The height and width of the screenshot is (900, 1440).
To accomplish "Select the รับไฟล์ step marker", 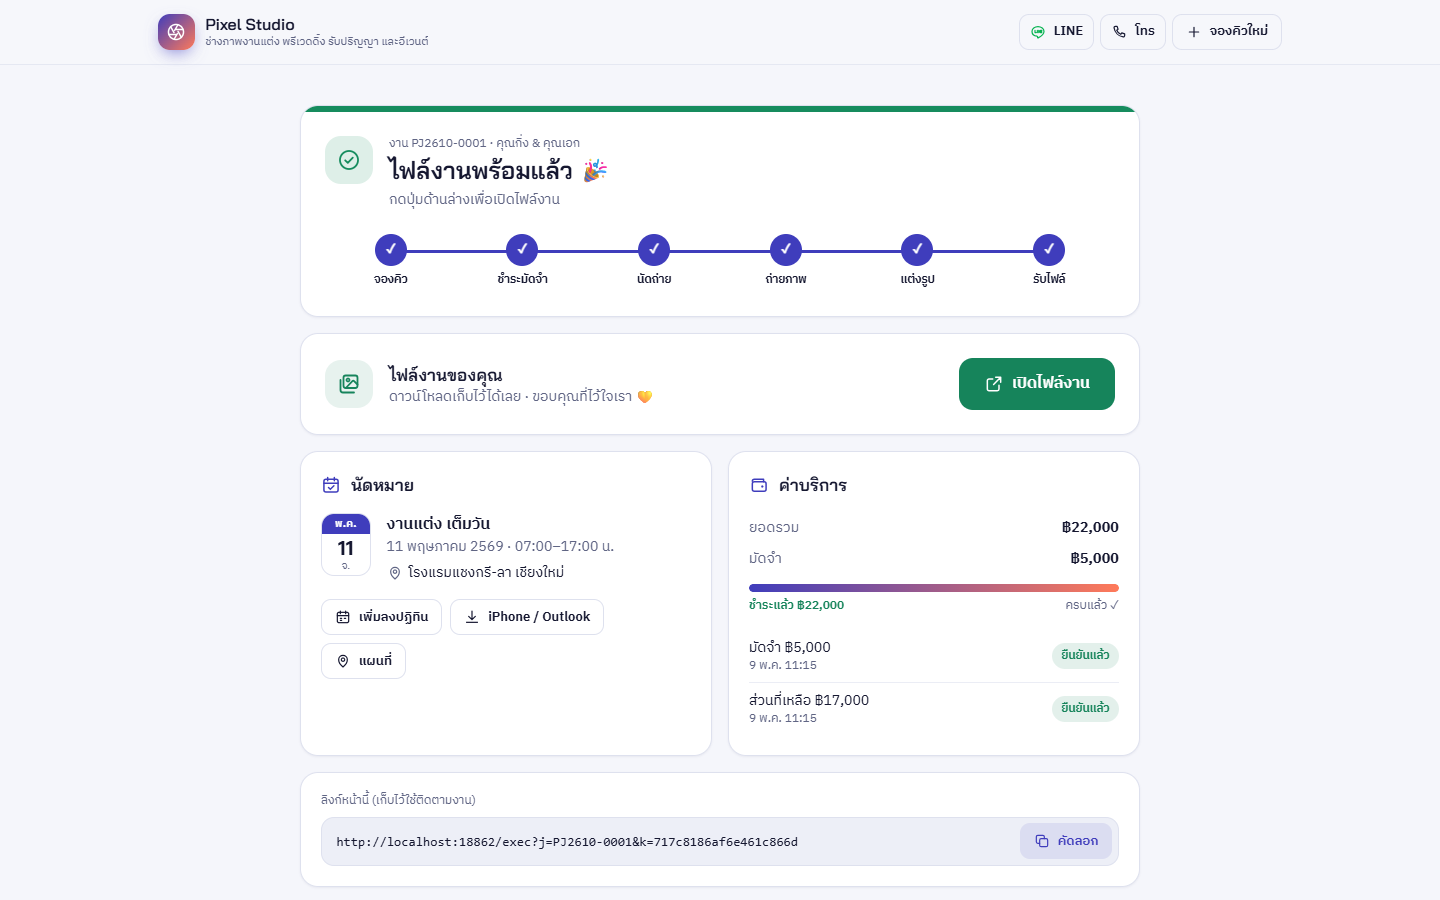I will pos(1049,250).
